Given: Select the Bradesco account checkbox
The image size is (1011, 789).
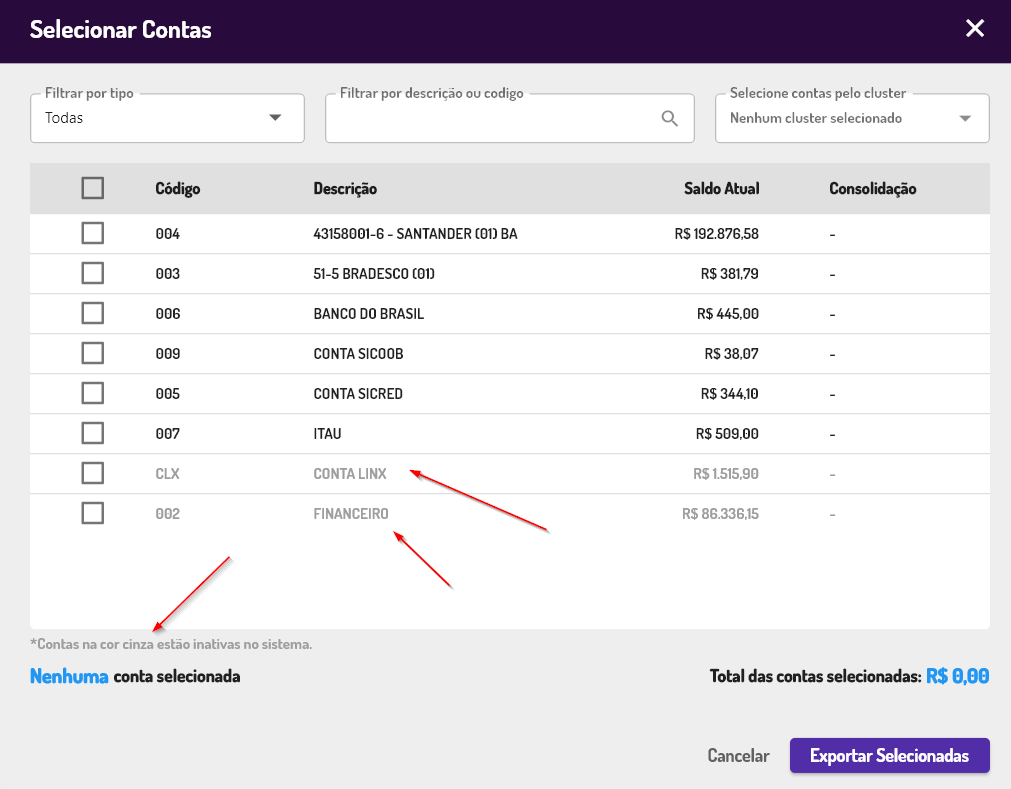Looking at the screenshot, I should click(x=93, y=274).
